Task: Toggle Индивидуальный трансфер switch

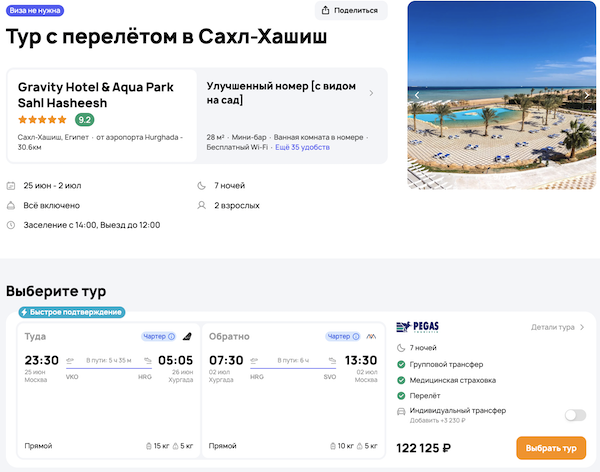Action: 574,415
